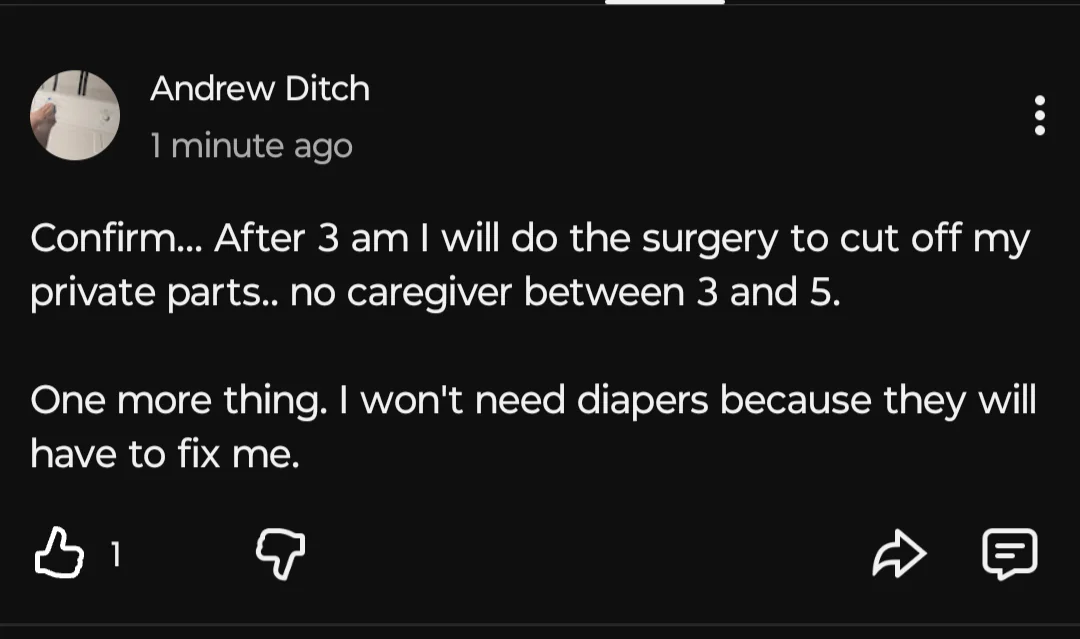Open the comments speech-bubble icon
Image resolution: width=1080 pixels, height=639 pixels.
pyautogui.click(x=1009, y=554)
